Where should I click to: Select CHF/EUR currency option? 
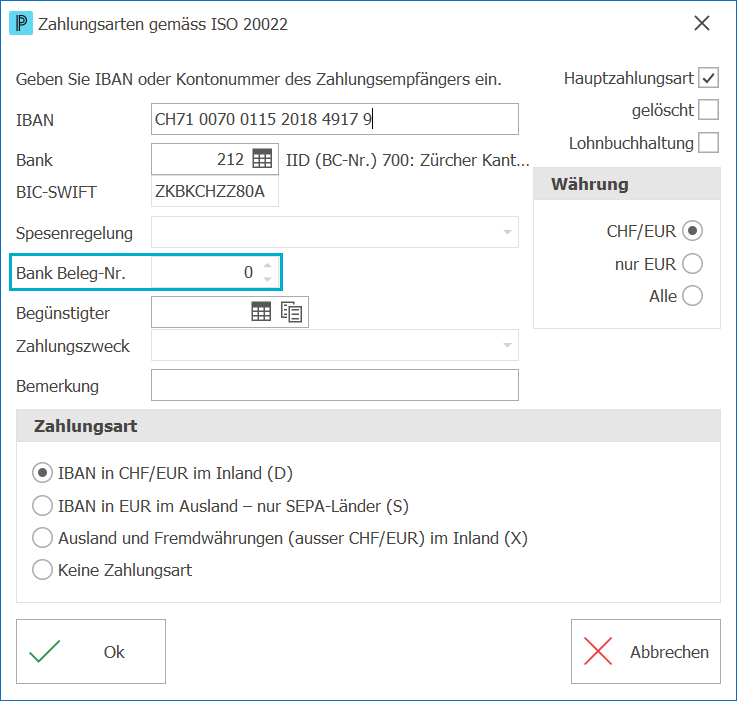pos(692,231)
